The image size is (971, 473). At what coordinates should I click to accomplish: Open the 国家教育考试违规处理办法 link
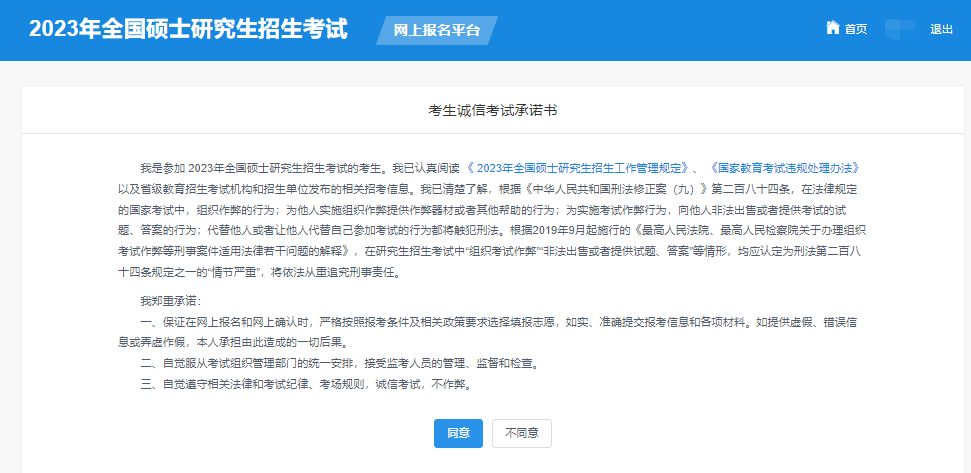point(784,167)
